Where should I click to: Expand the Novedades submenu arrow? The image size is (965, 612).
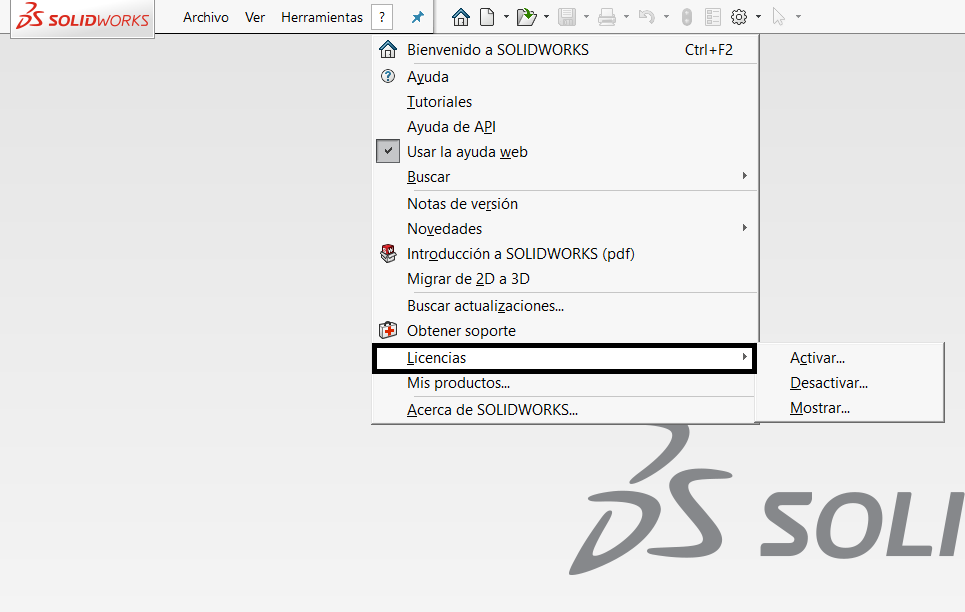745,228
